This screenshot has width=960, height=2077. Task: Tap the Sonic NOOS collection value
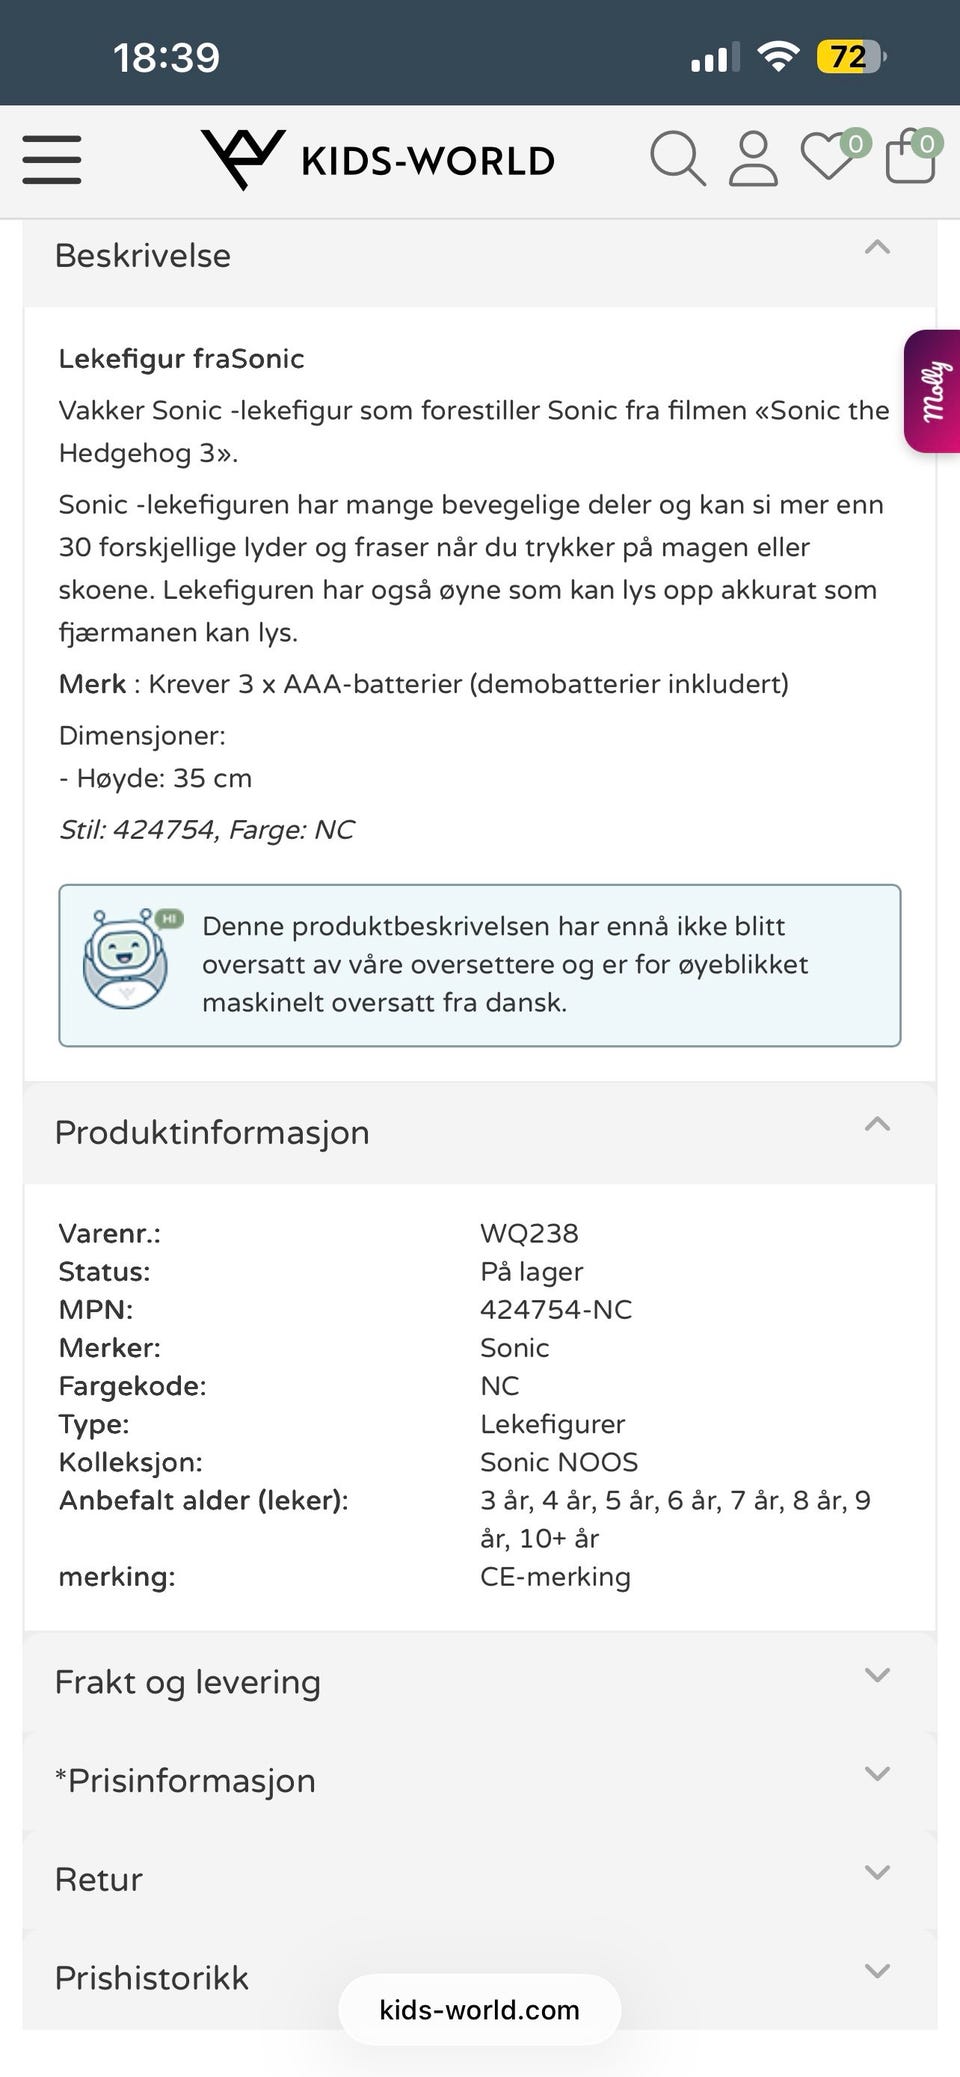[x=559, y=1462]
